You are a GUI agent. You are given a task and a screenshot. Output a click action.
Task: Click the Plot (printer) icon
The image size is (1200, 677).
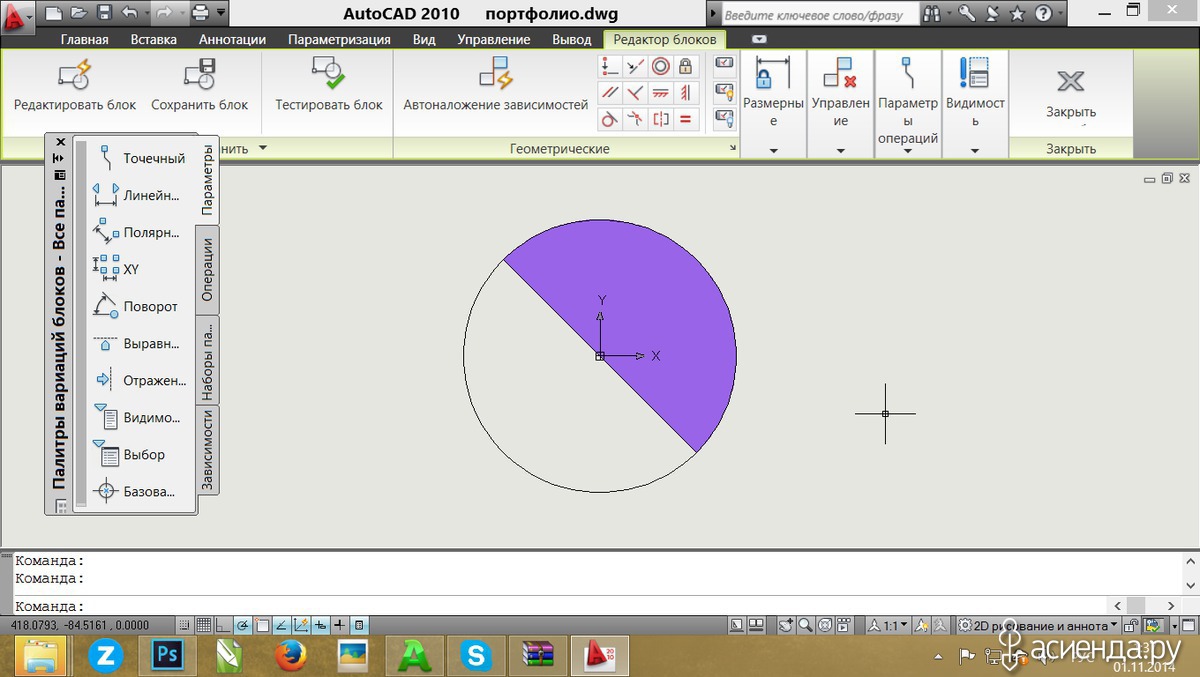(x=200, y=13)
